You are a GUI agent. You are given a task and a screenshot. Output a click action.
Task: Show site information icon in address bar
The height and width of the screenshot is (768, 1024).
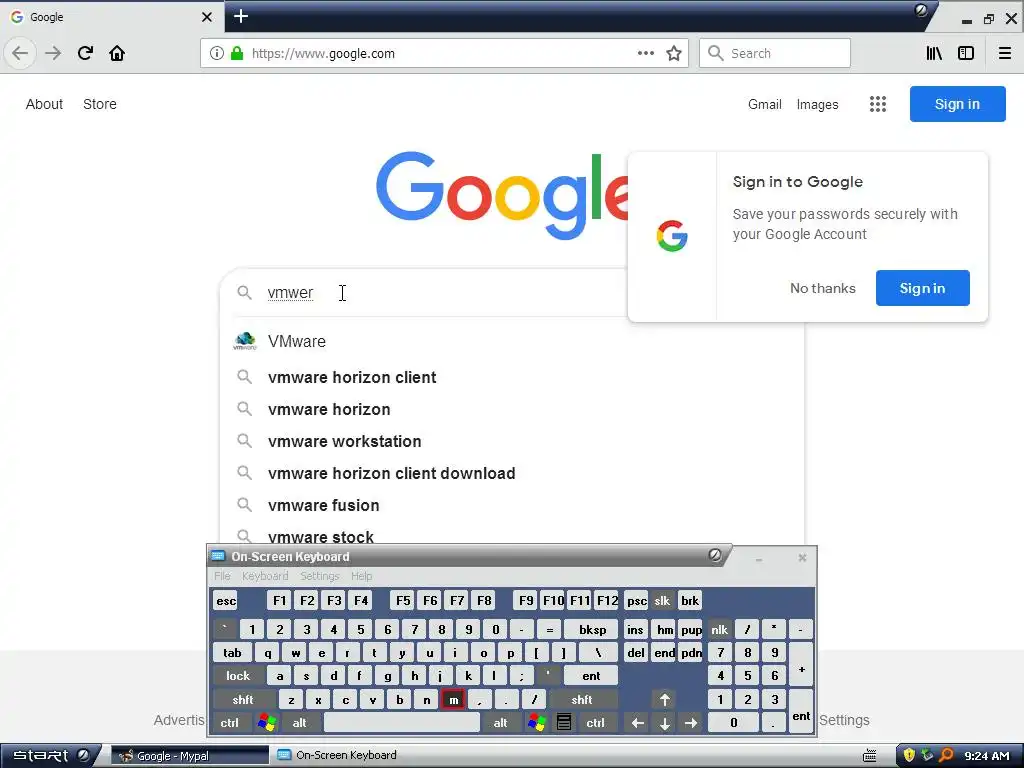[217, 53]
